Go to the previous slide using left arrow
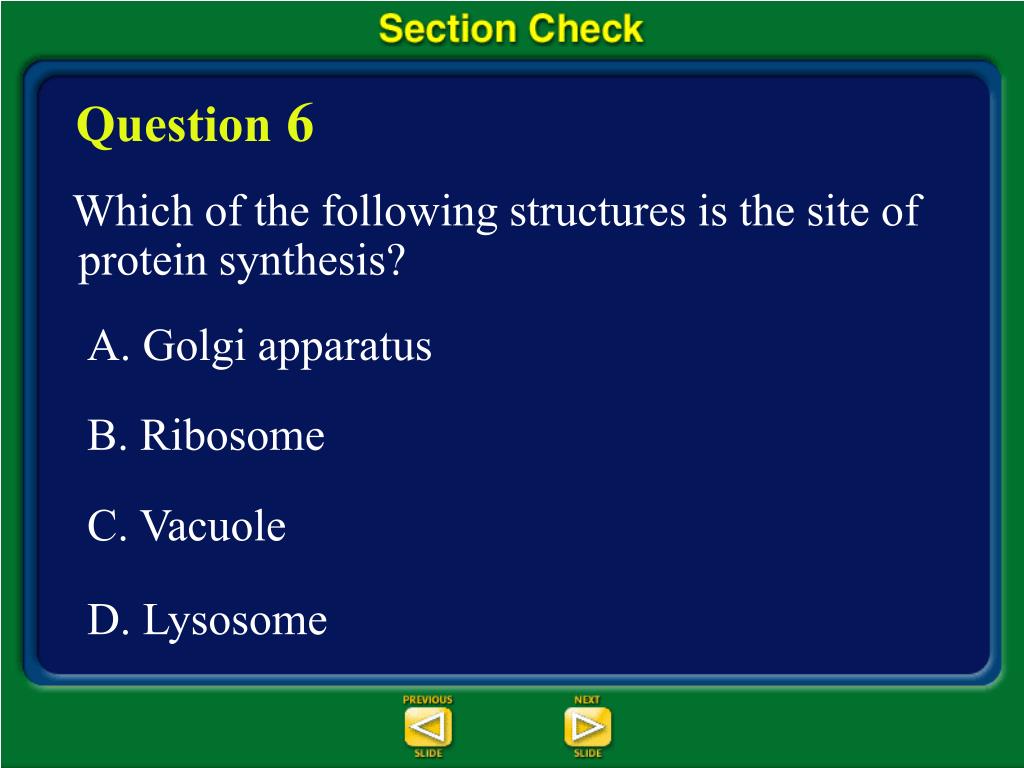The image size is (1024, 768). (428, 726)
